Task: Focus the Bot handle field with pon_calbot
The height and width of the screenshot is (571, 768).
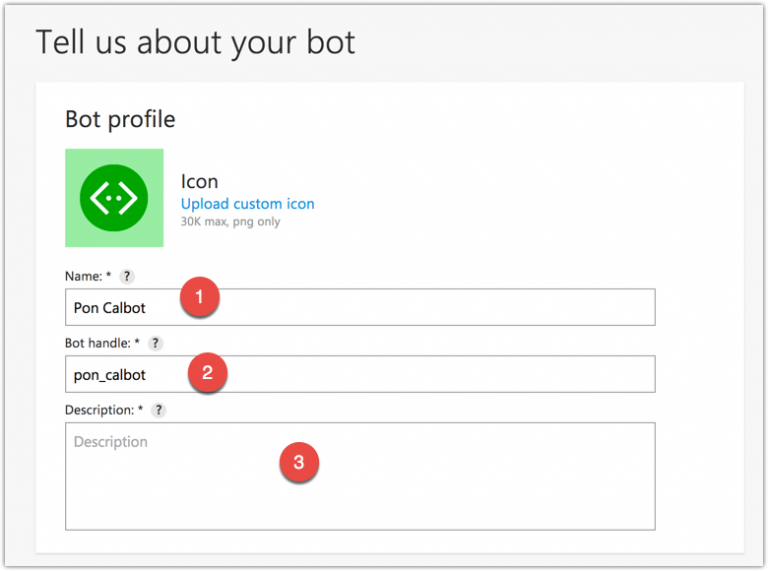Action: [x=360, y=374]
